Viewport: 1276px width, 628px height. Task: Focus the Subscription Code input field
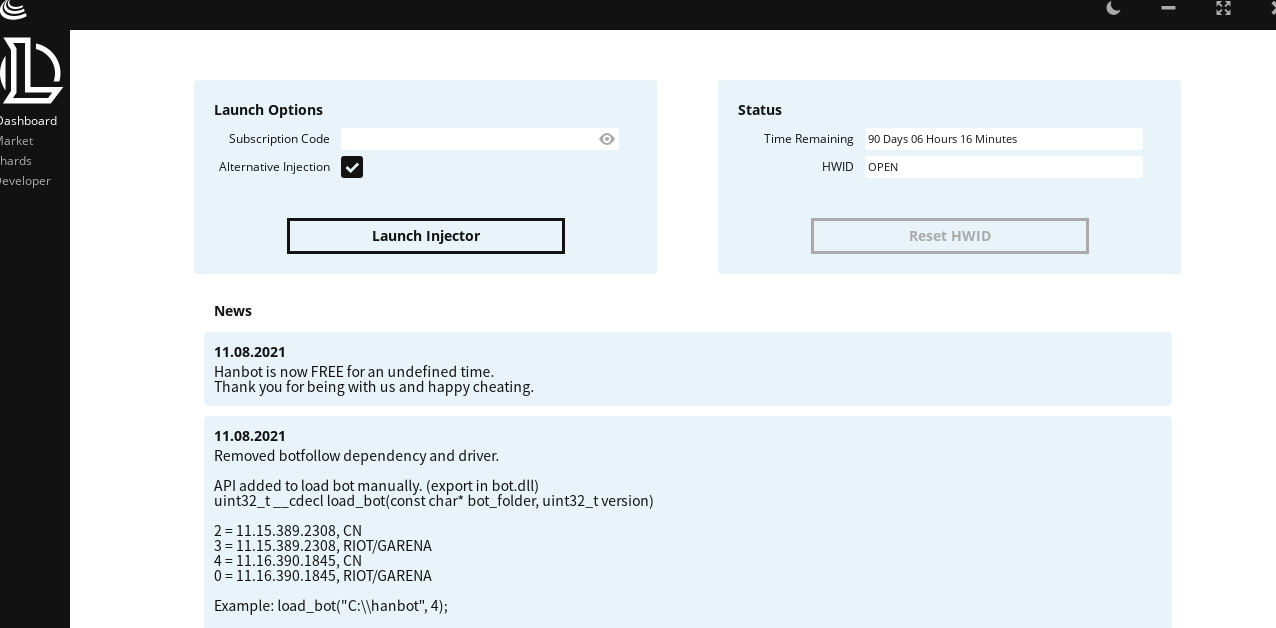(x=480, y=139)
